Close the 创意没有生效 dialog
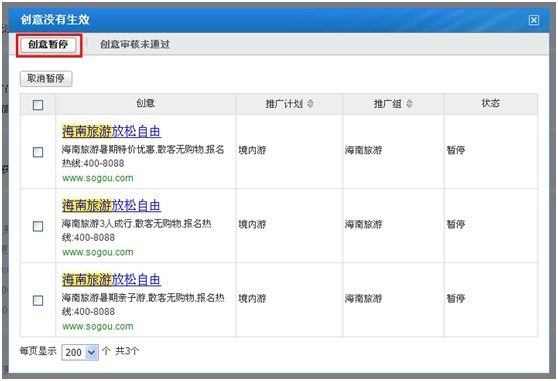 (x=533, y=20)
